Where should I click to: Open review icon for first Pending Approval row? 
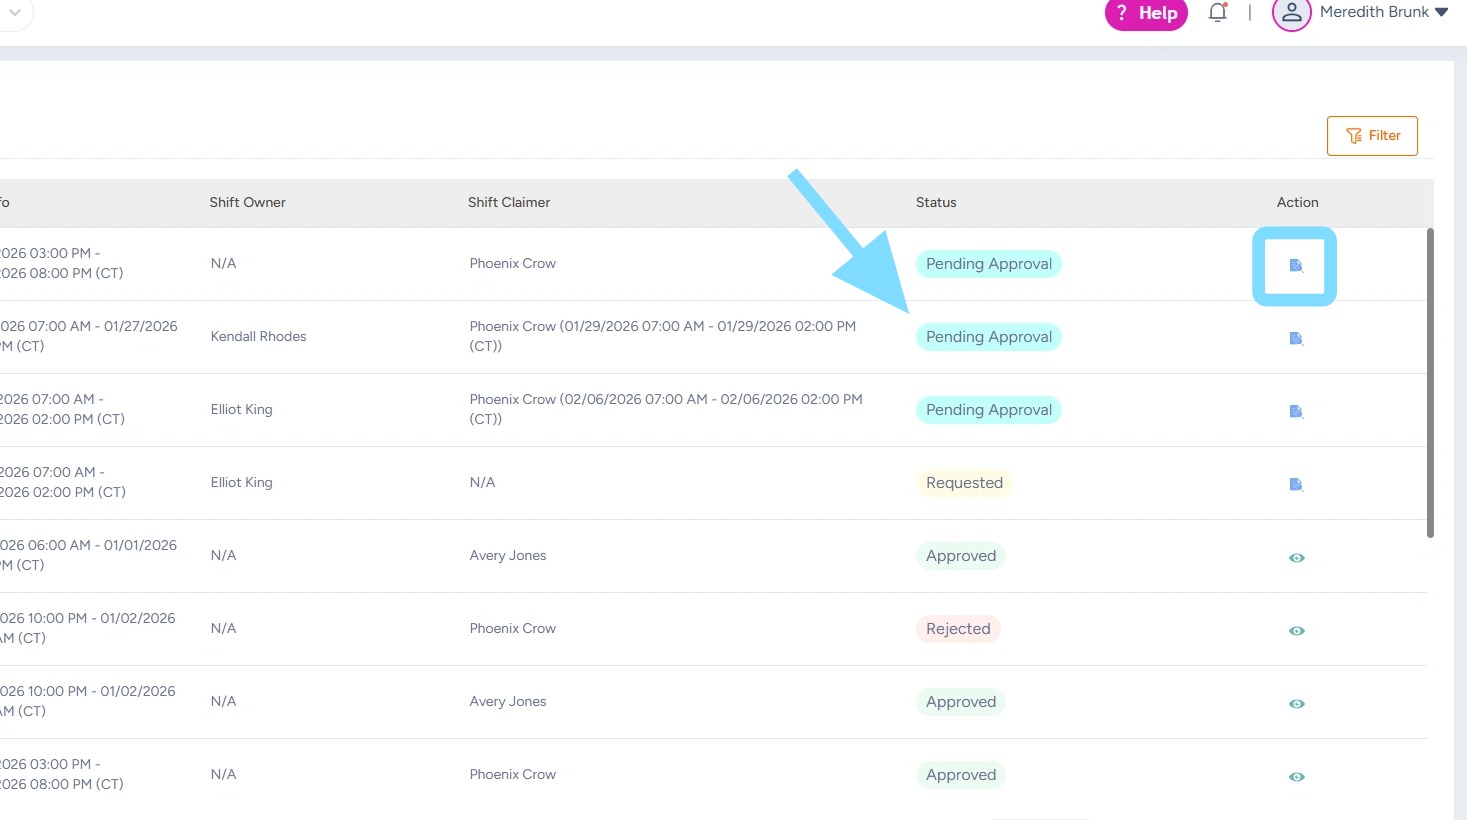click(x=1296, y=265)
